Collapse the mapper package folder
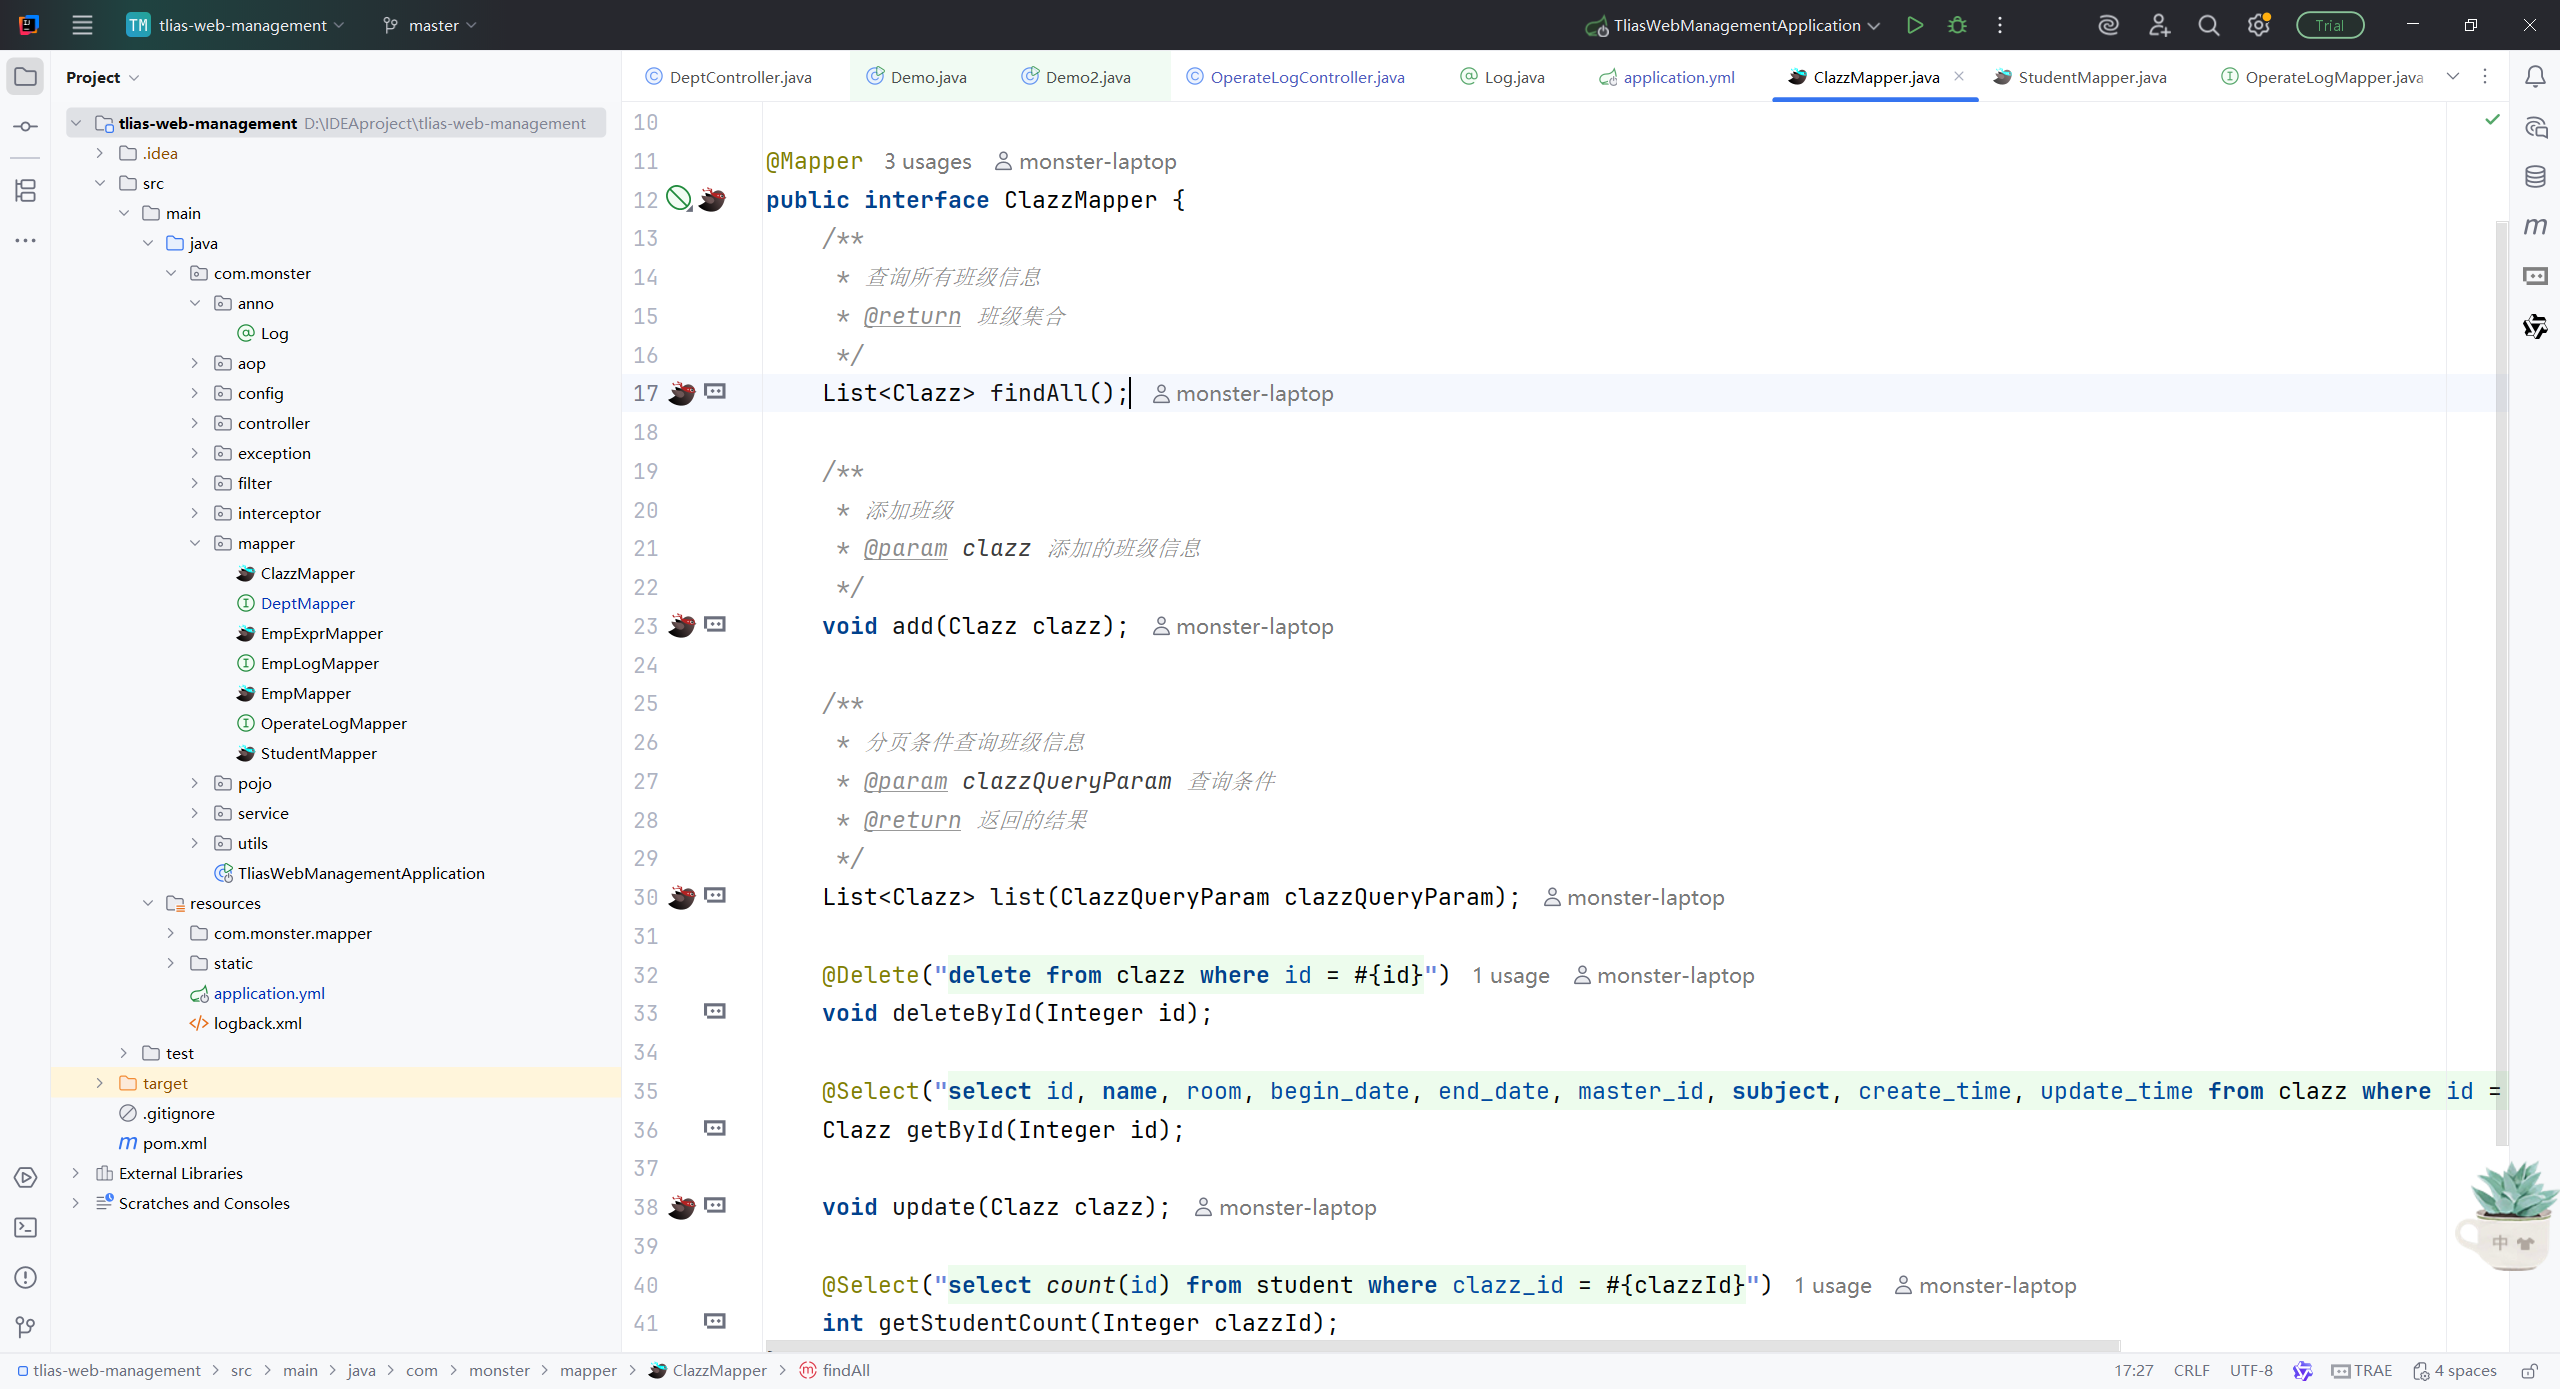Screen dimensions: 2560x1389 196,543
